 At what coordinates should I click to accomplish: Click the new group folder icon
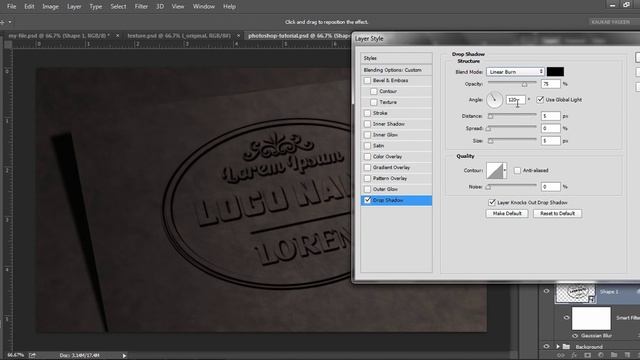point(614,356)
